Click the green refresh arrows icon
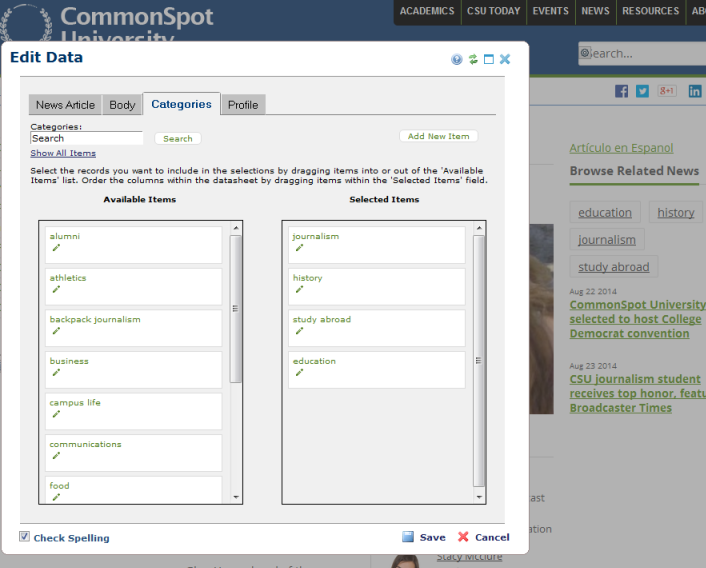This screenshot has height=568, width=706. click(x=473, y=59)
